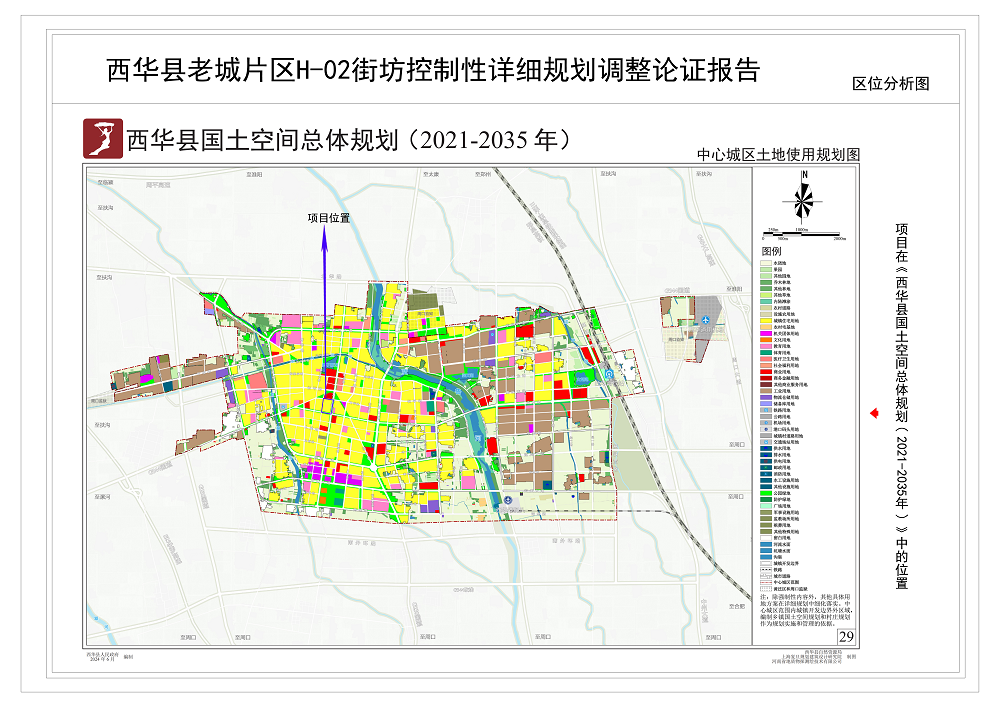The height and width of the screenshot is (707, 1000).
Task: Click the brown 工业用地 legend swatch
Action: (766, 391)
